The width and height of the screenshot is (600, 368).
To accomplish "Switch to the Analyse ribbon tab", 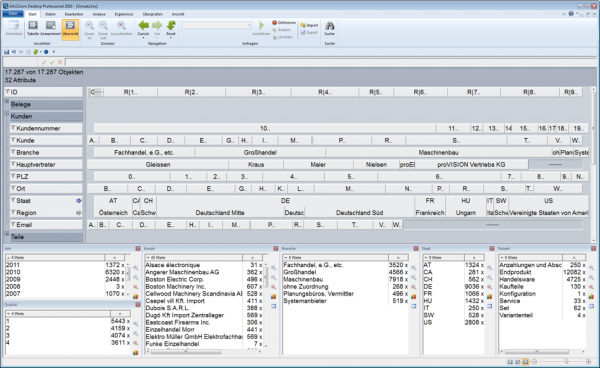I will [99, 14].
